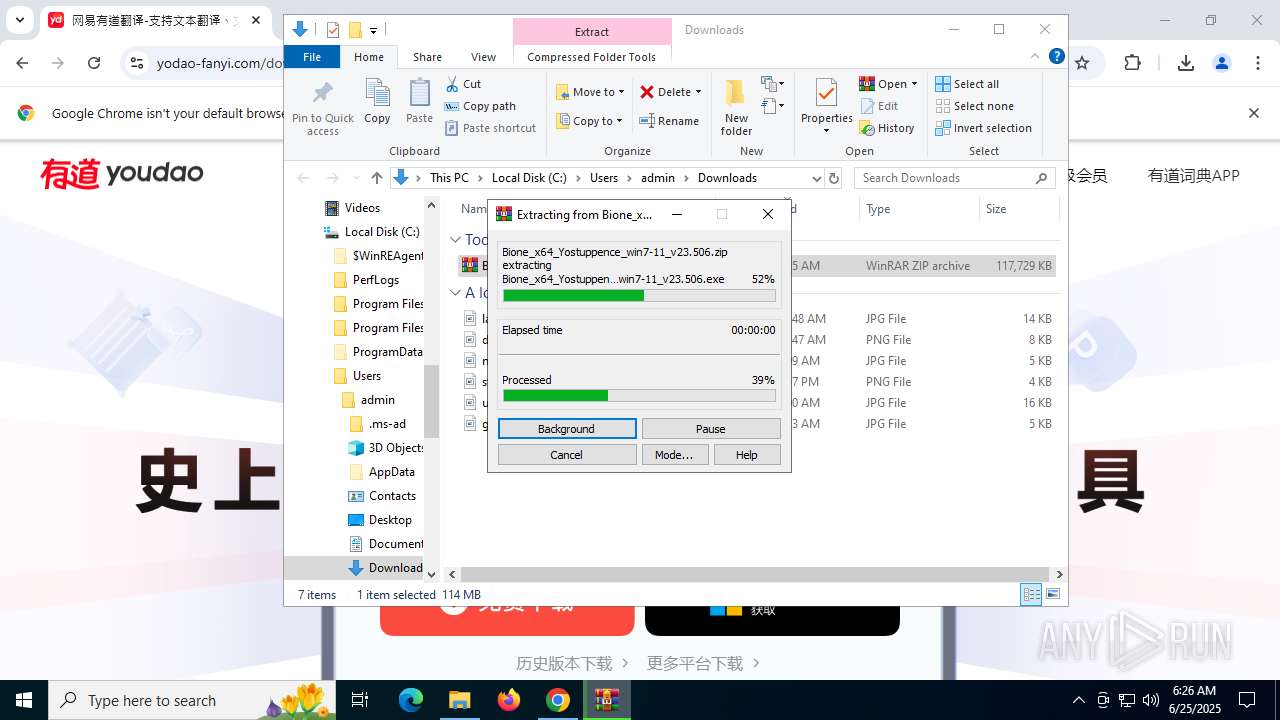Click the Copy icon in the Clipboard group
1280x720 pixels.
point(377,94)
